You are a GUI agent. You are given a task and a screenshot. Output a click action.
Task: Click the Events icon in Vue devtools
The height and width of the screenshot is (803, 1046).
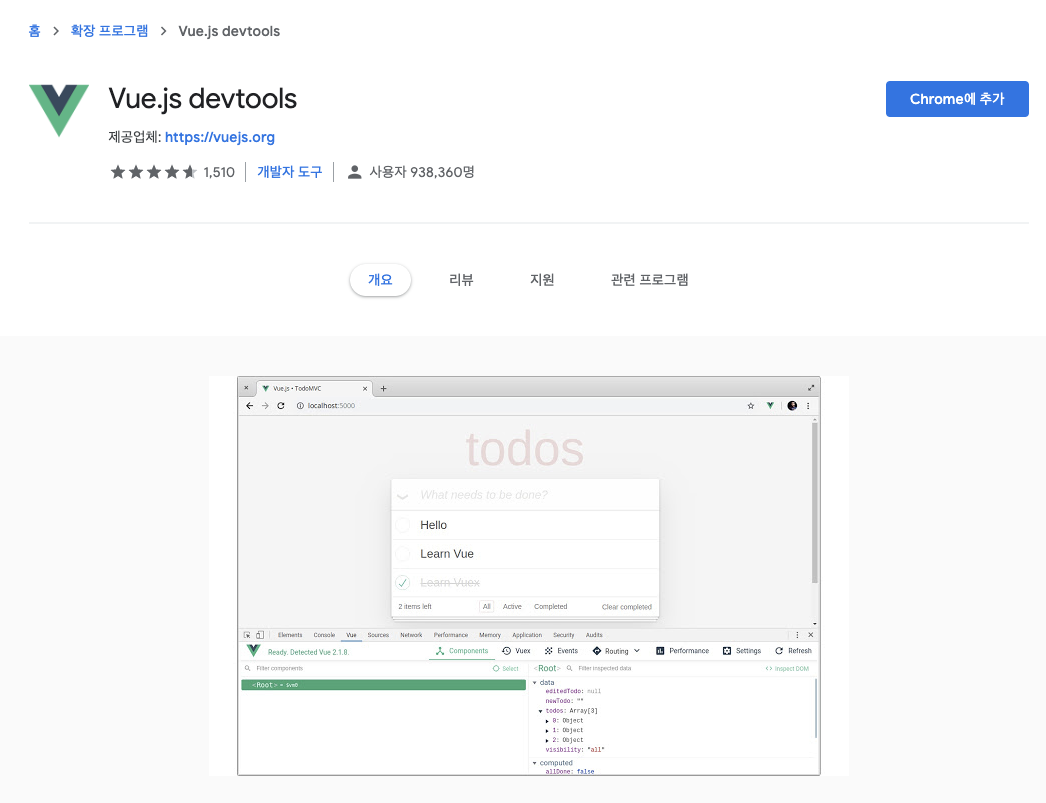[548, 651]
